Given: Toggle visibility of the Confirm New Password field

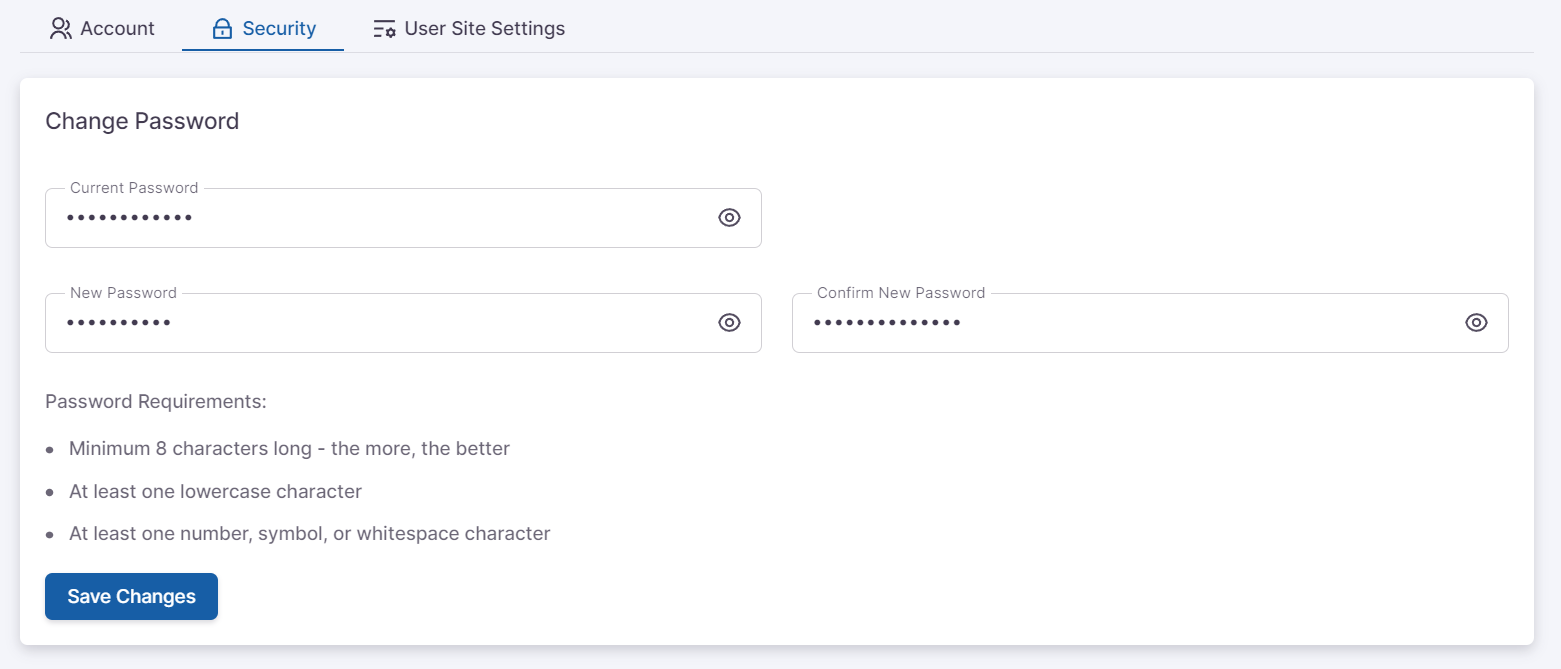Looking at the screenshot, I should click(x=1476, y=323).
